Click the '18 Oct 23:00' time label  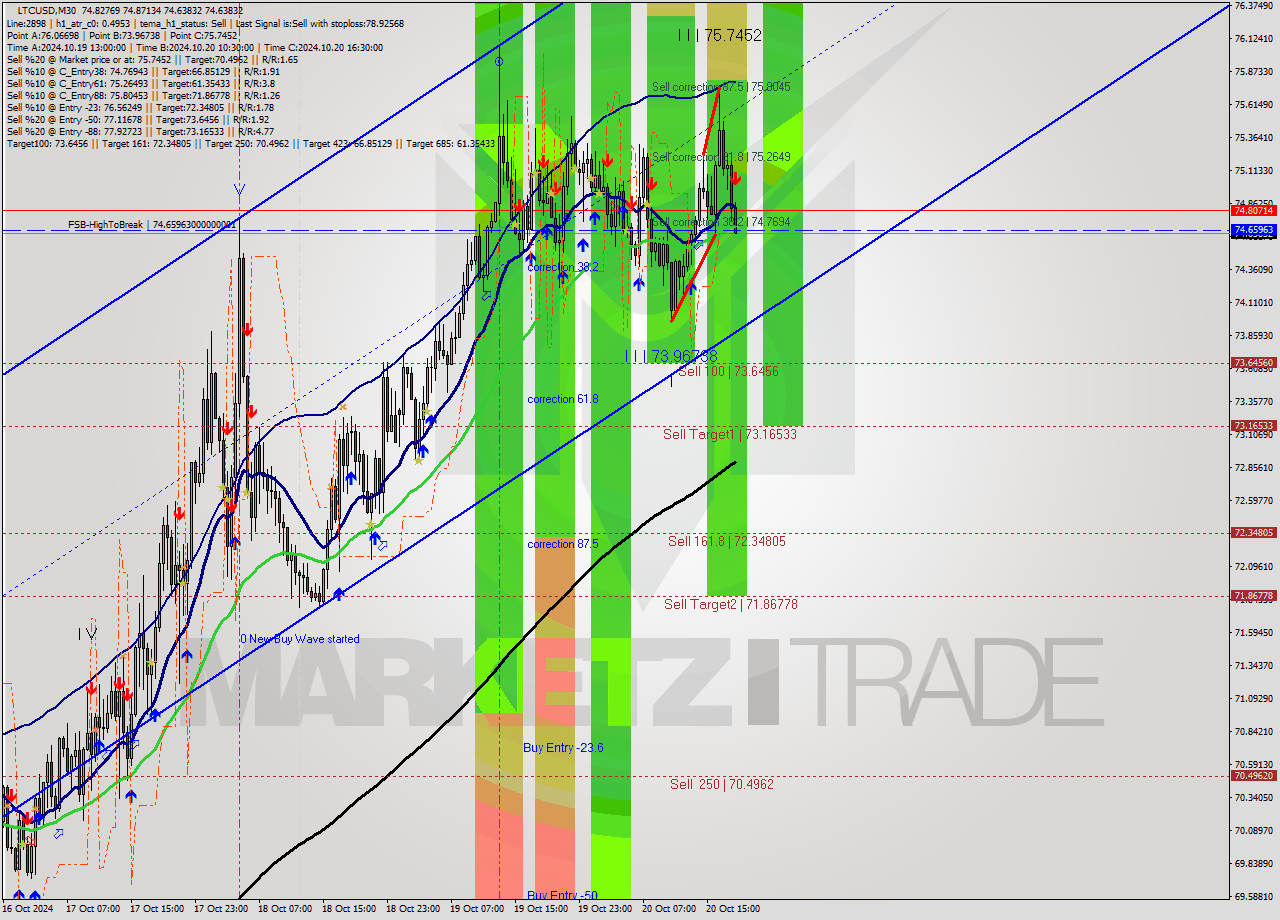[x=412, y=909]
